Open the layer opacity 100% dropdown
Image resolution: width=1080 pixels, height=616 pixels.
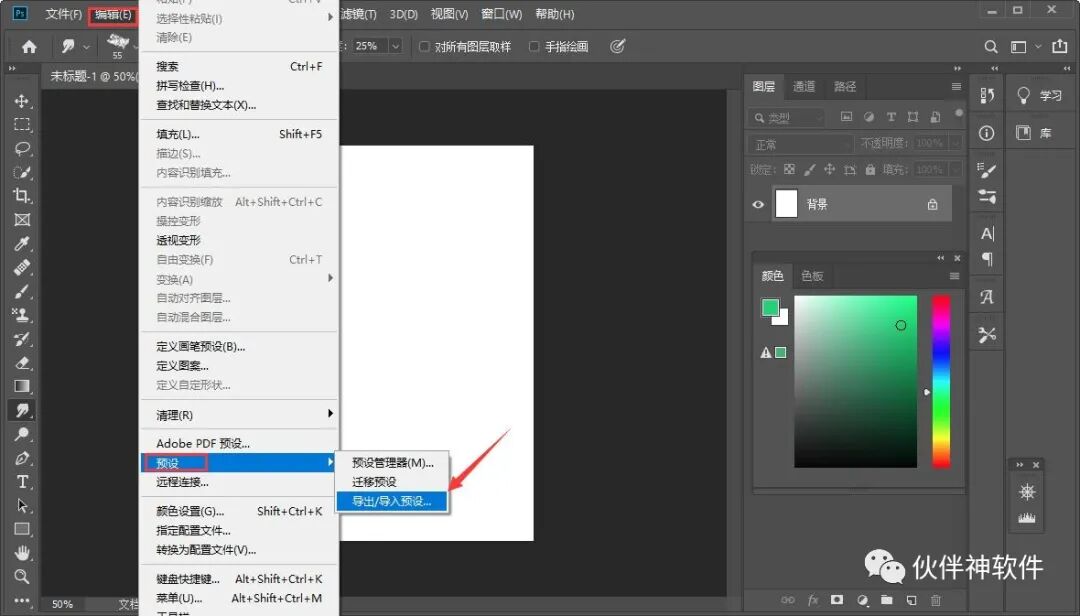[x=955, y=143]
